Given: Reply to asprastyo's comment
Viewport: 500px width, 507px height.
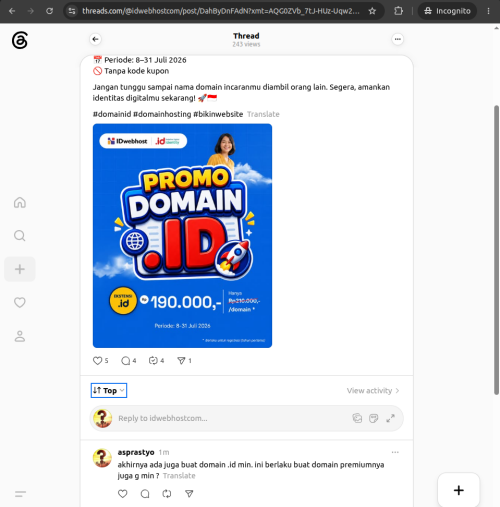Looking at the screenshot, I should pos(145,494).
